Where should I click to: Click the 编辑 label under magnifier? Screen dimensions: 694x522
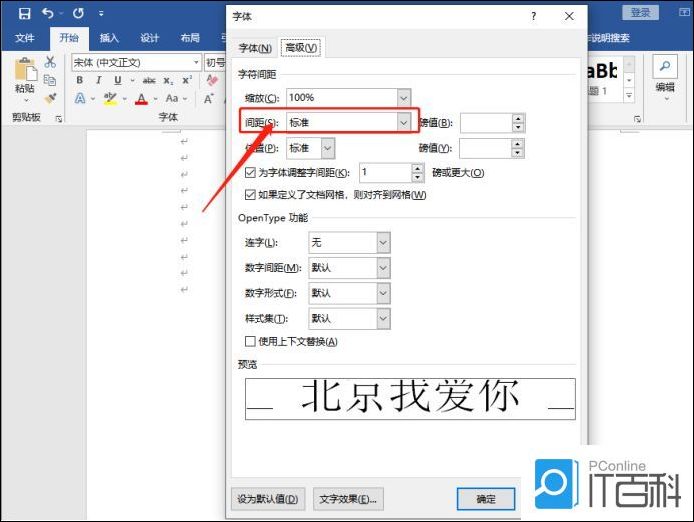coord(665,87)
